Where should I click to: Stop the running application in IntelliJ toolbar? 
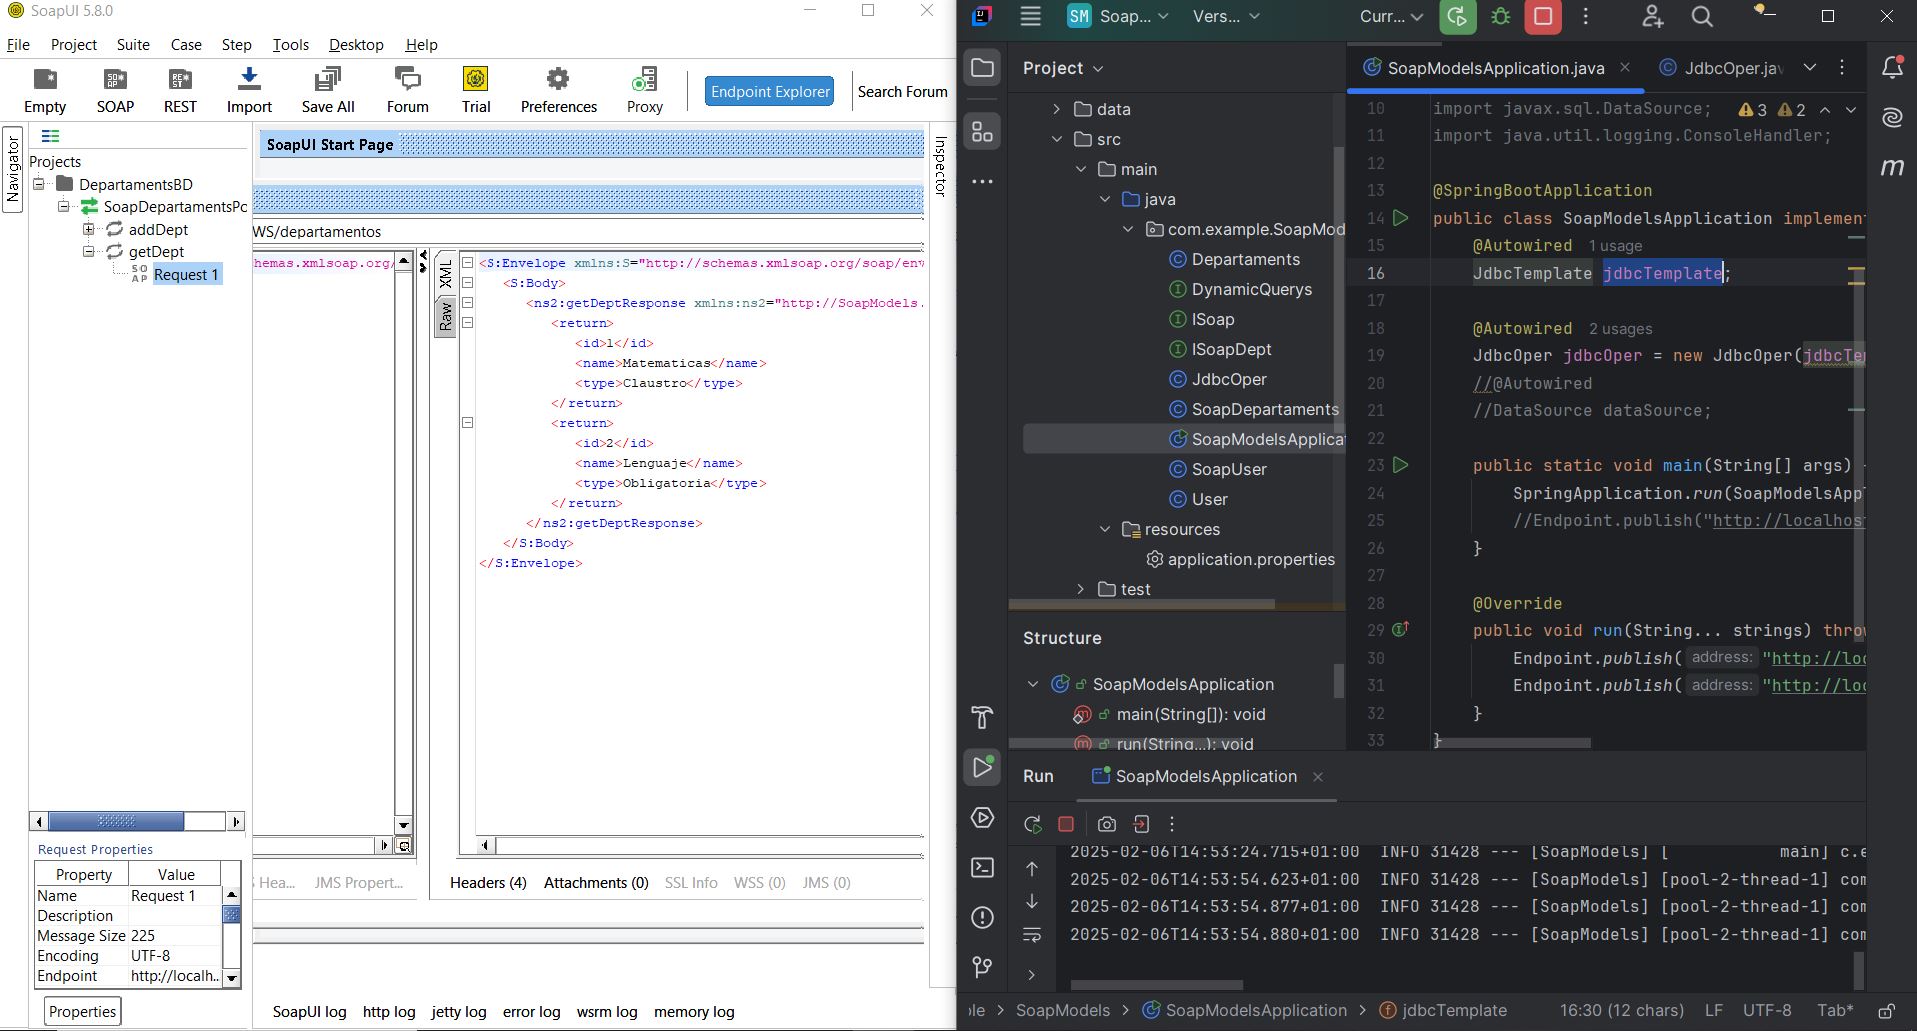click(1543, 16)
